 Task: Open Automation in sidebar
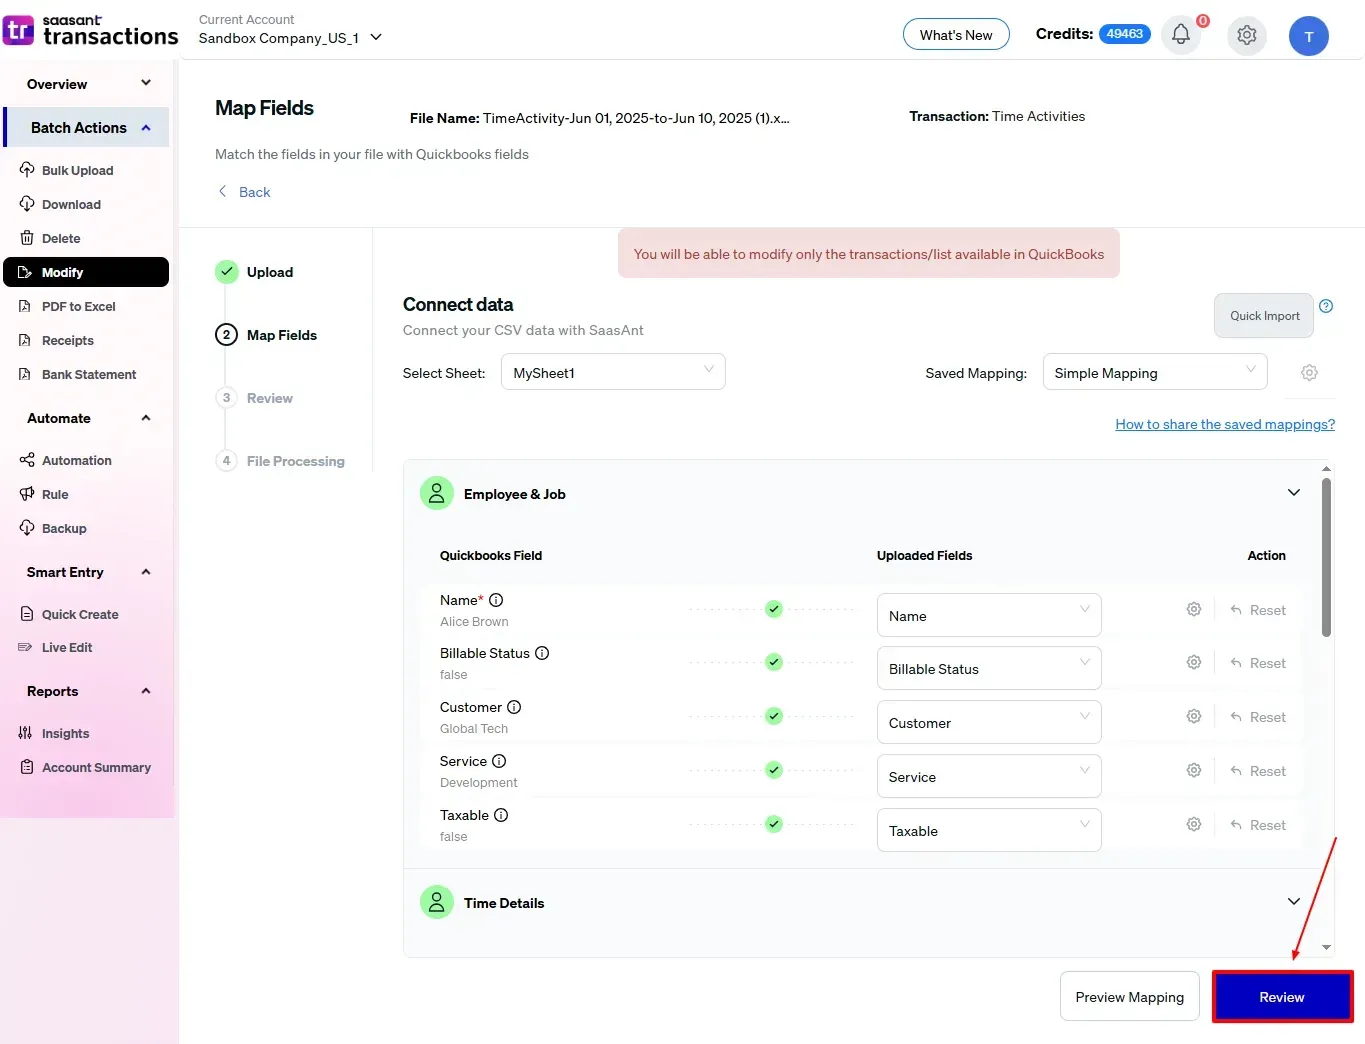point(86,460)
